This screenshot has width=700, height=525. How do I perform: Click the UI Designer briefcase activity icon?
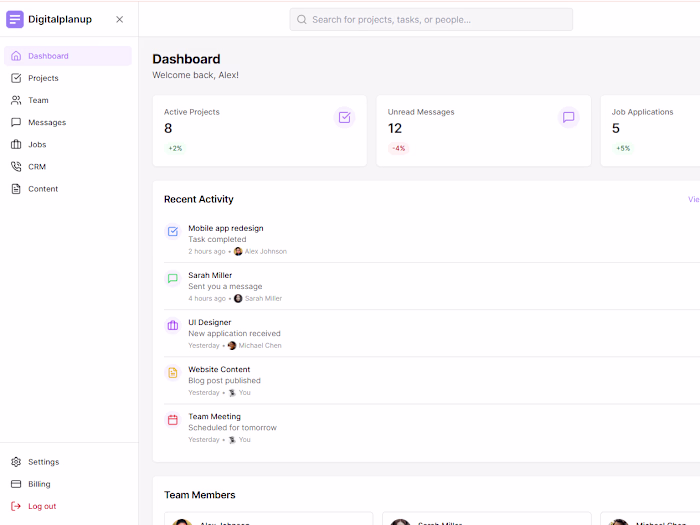coord(173,325)
